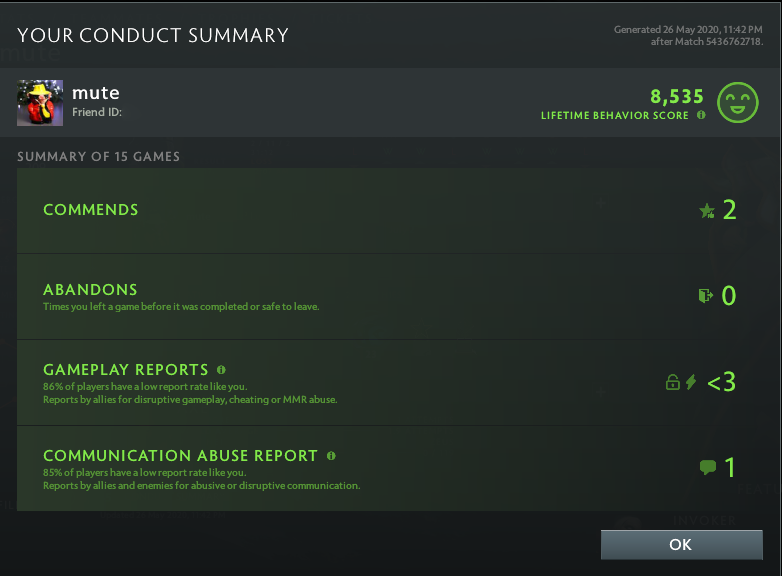Open info icon next to Communication Abuse Report
This screenshot has width=782, height=576.
(x=331, y=455)
